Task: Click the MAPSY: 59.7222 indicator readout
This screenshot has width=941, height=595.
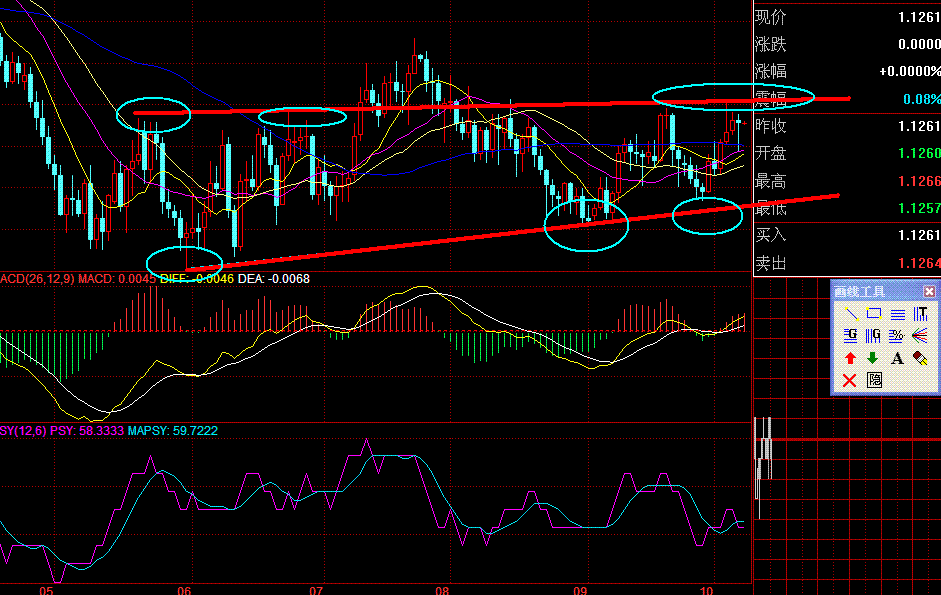Action: click(x=173, y=430)
